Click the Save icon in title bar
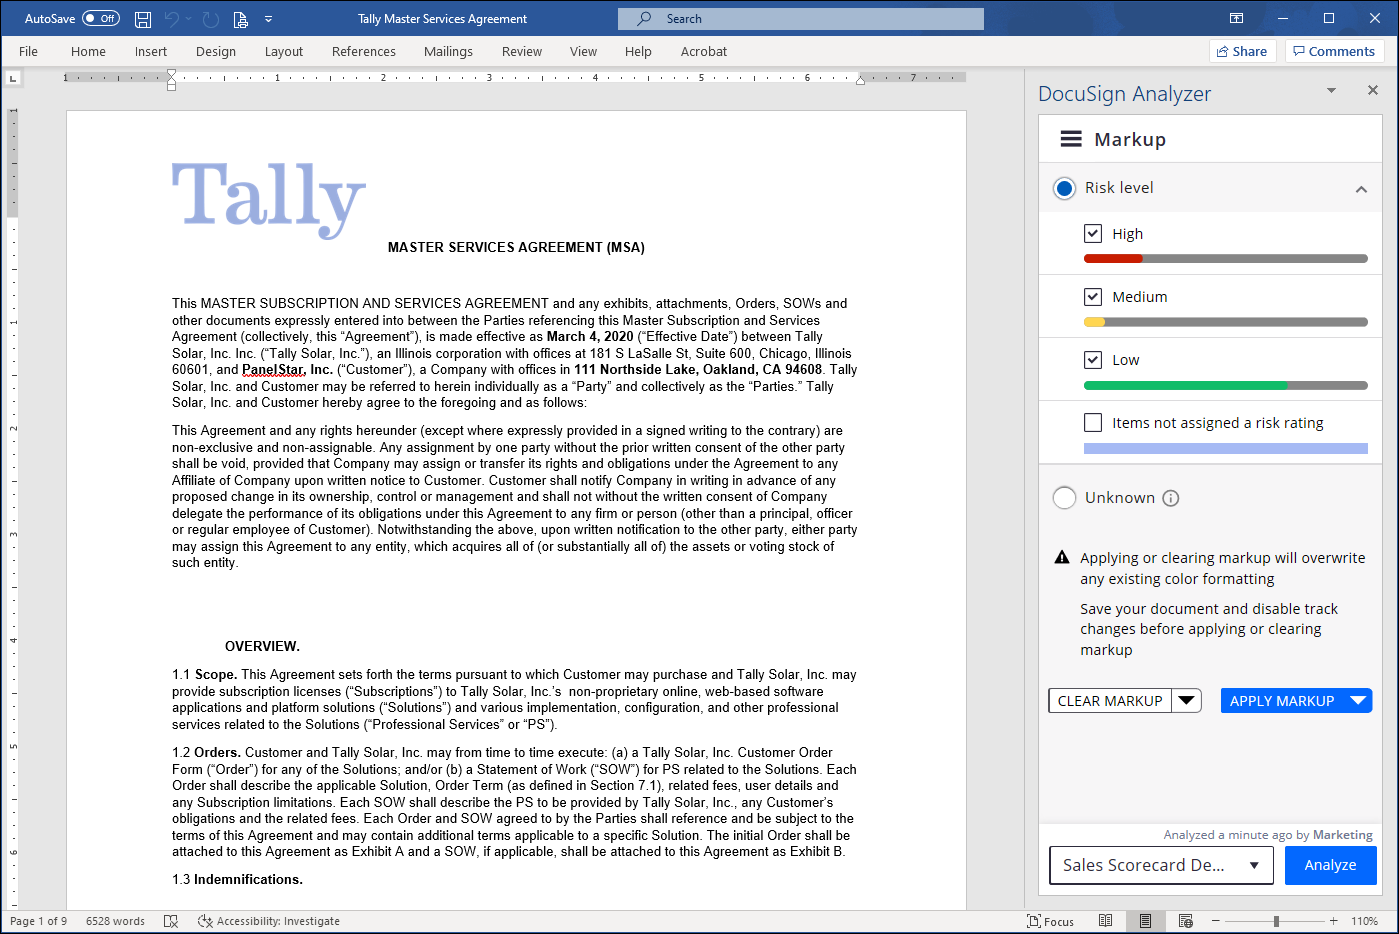 (143, 19)
